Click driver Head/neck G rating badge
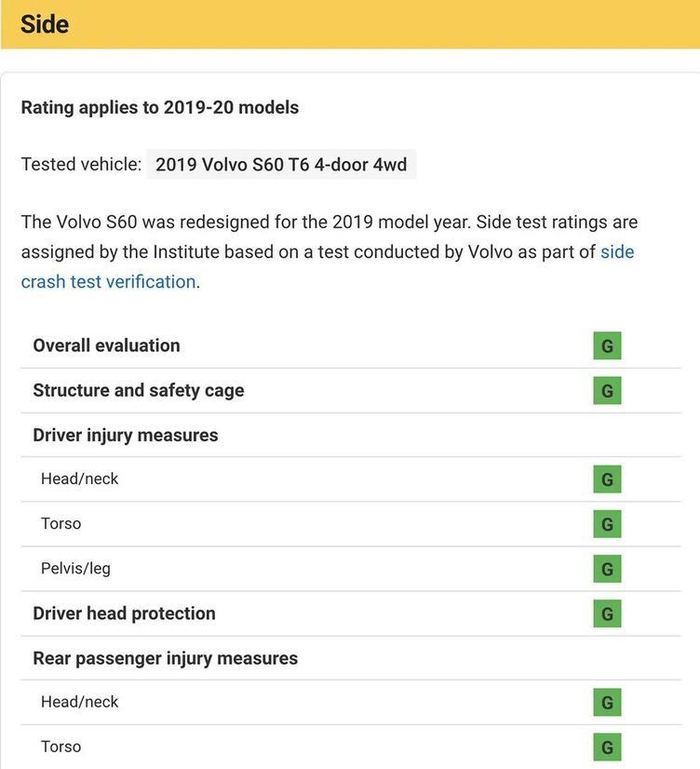This screenshot has width=700, height=769. [x=606, y=479]
